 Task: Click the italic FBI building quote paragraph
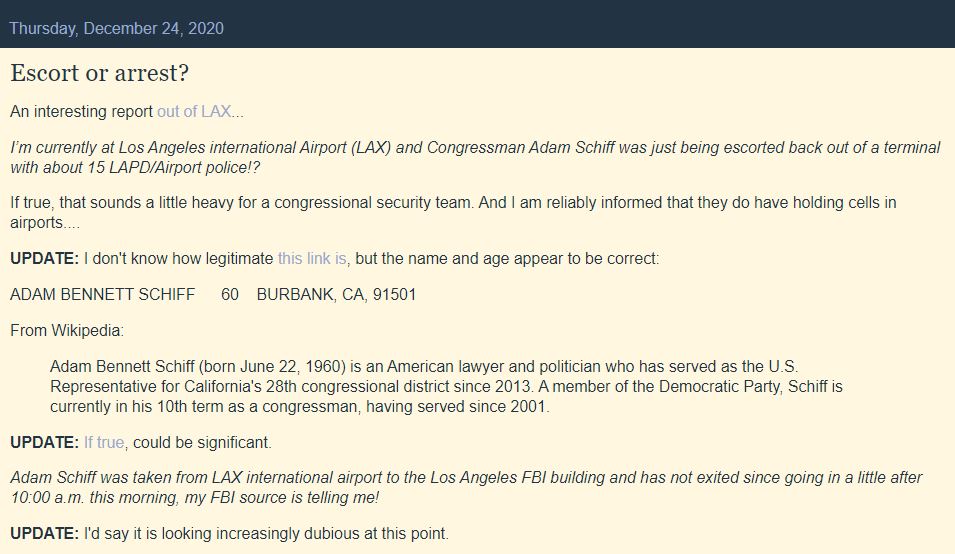(x=467, y=487)
